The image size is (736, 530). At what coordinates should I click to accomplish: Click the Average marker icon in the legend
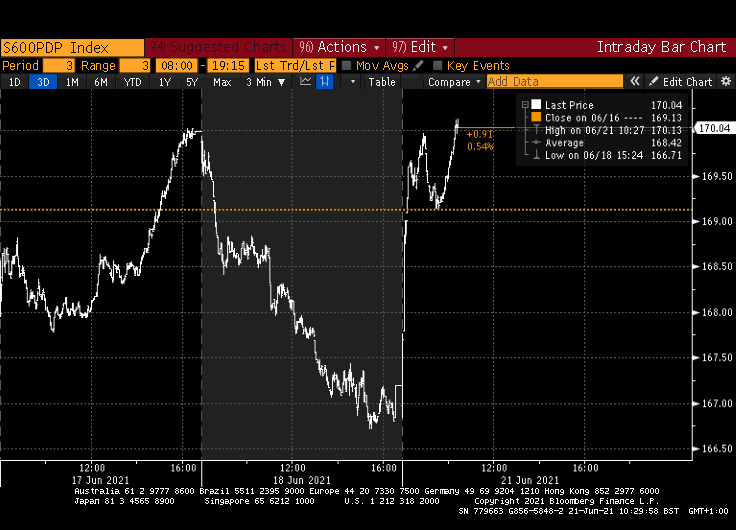536,143
